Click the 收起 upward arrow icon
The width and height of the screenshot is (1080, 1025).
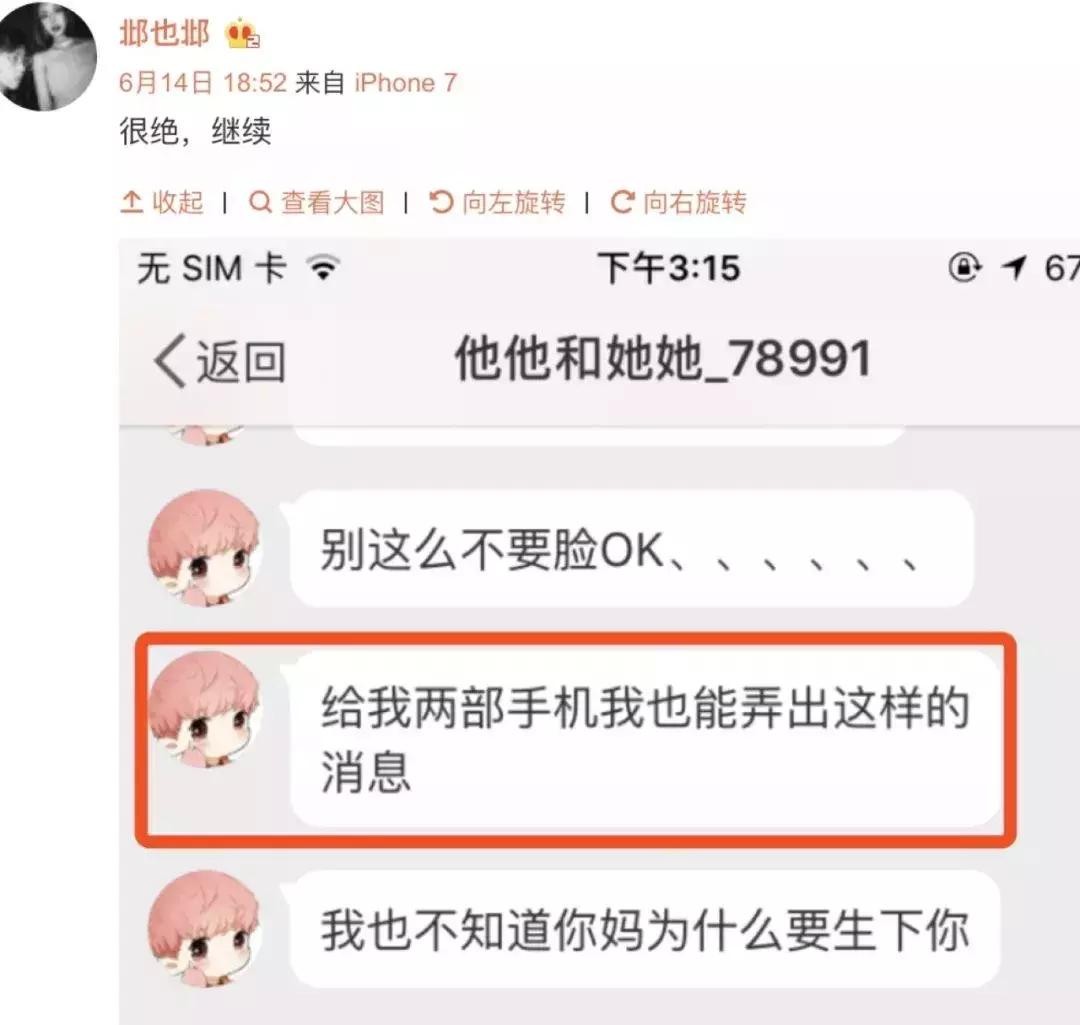point(132,202)
